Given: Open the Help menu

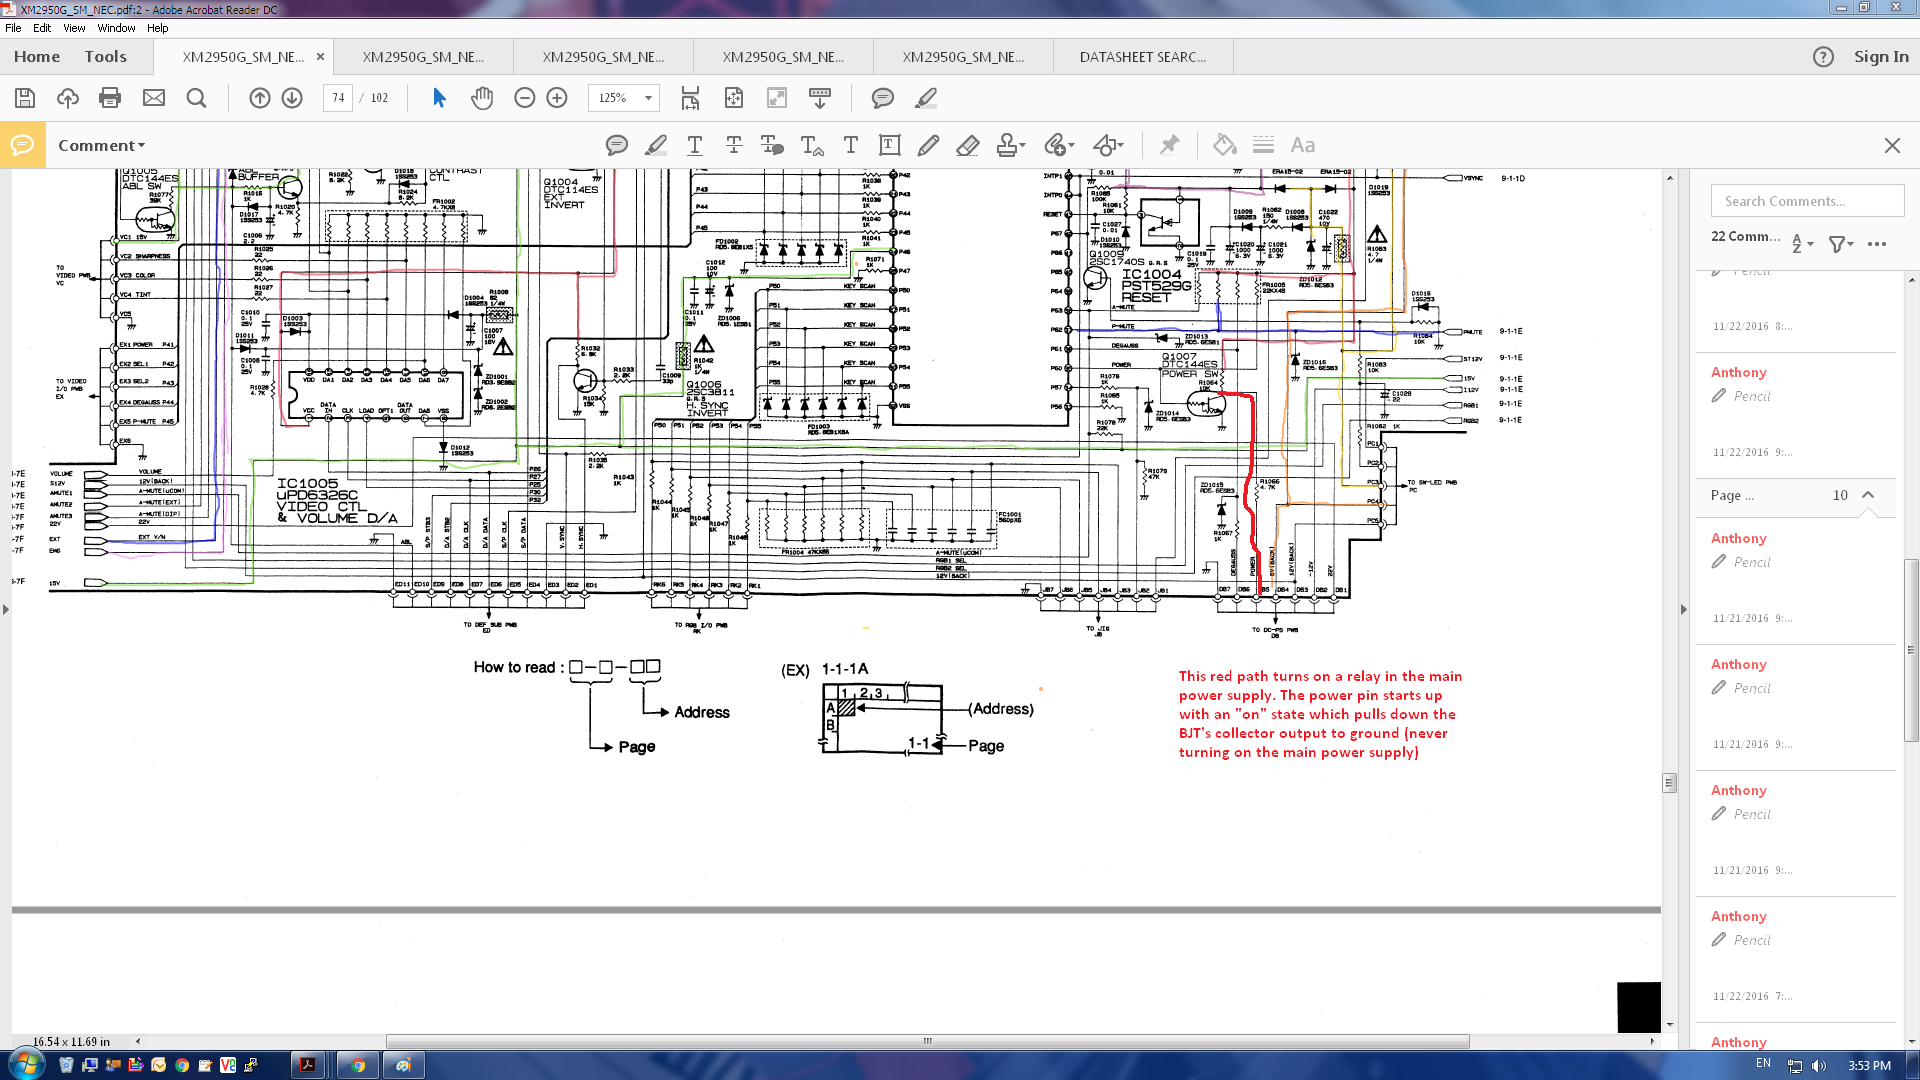Looking at the screenshot, I should 158,28.
